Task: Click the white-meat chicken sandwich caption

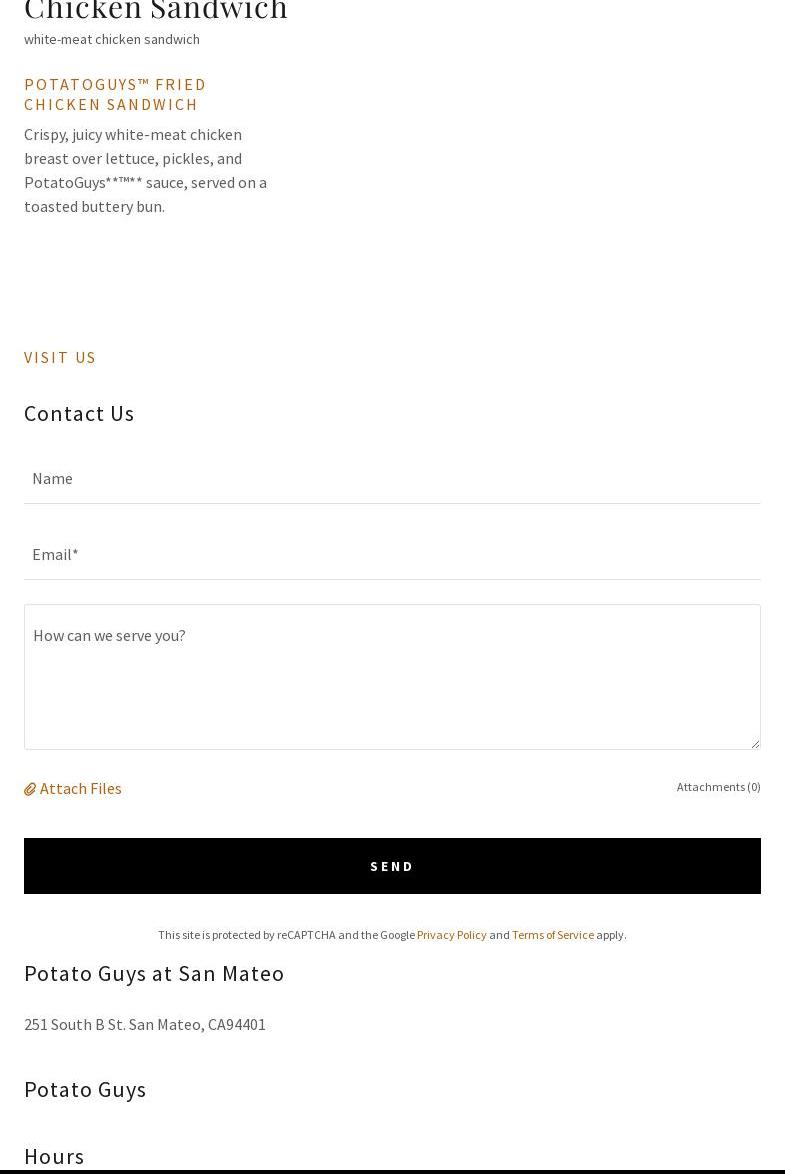Action: [112, 39]
